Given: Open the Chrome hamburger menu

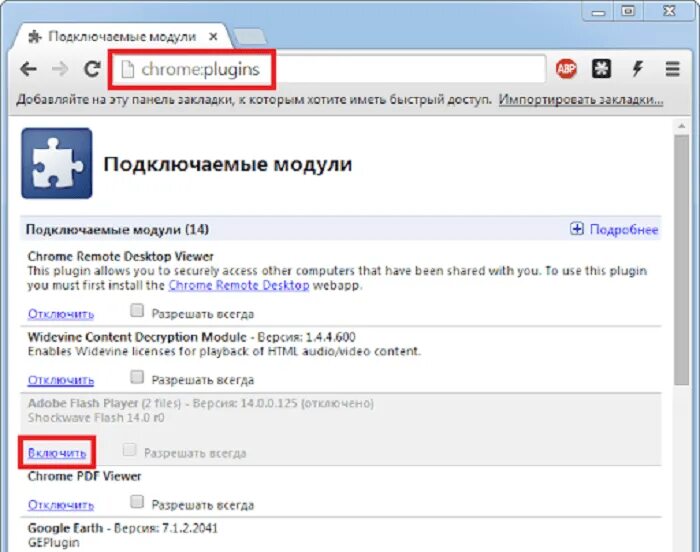Looking at the screenshot, I should [x=672, y=69].
